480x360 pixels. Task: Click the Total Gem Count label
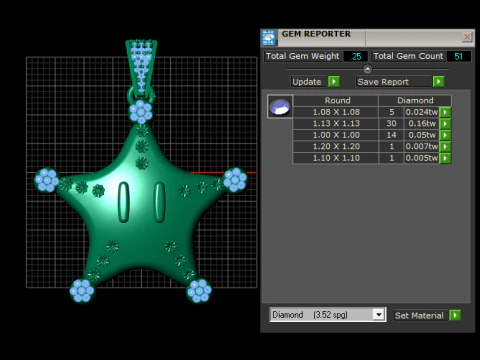(408, 56)
